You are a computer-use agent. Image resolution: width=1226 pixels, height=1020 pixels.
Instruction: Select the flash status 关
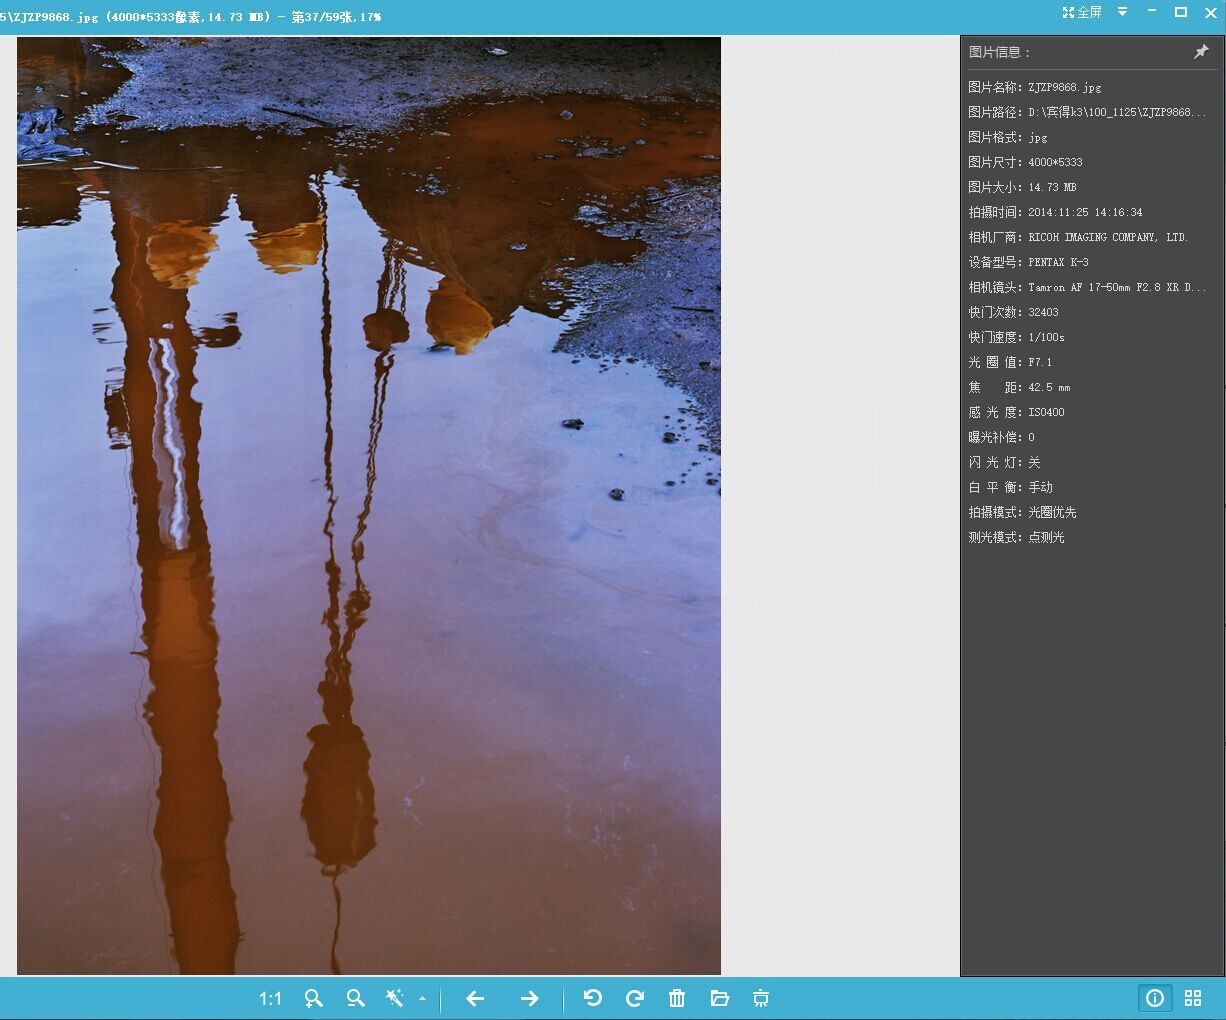pyautogui.click(x=1034, y=462)
